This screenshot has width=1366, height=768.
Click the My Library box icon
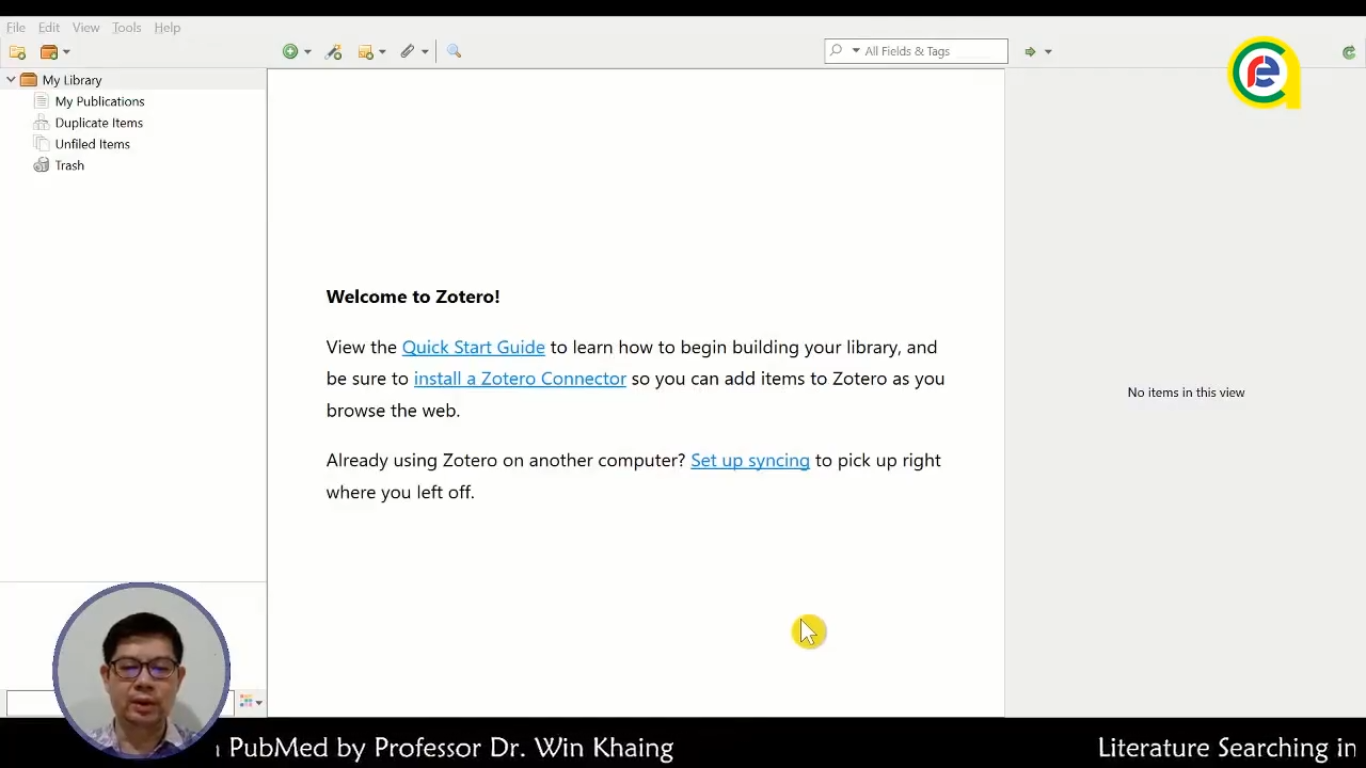point(28,80)
